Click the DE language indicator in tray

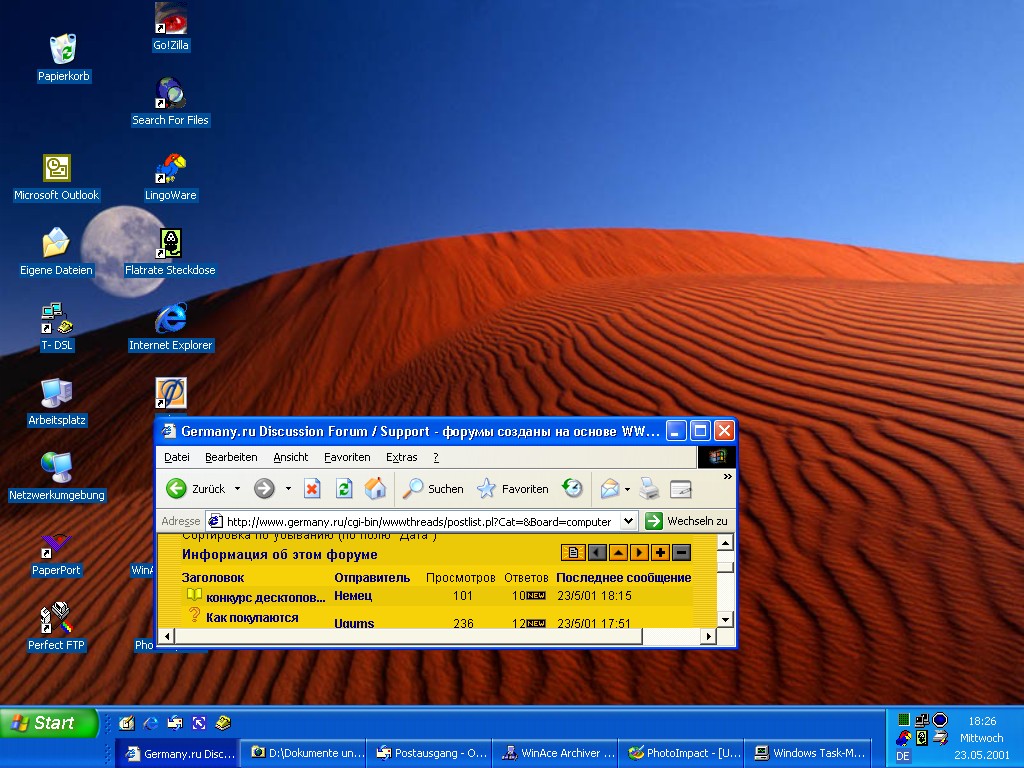903,756
